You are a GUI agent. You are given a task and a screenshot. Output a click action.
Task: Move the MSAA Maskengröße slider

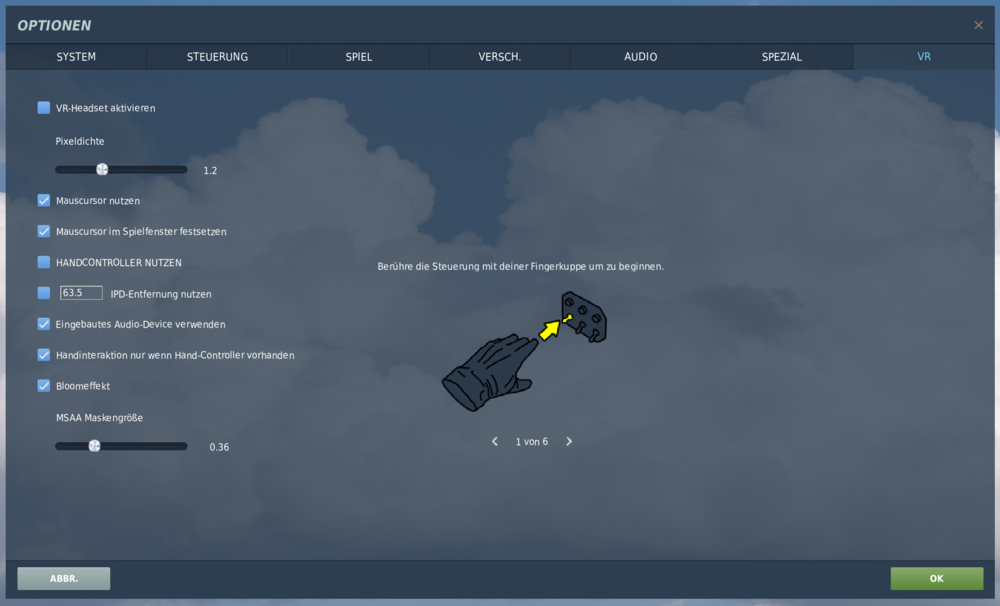(93, 446)
